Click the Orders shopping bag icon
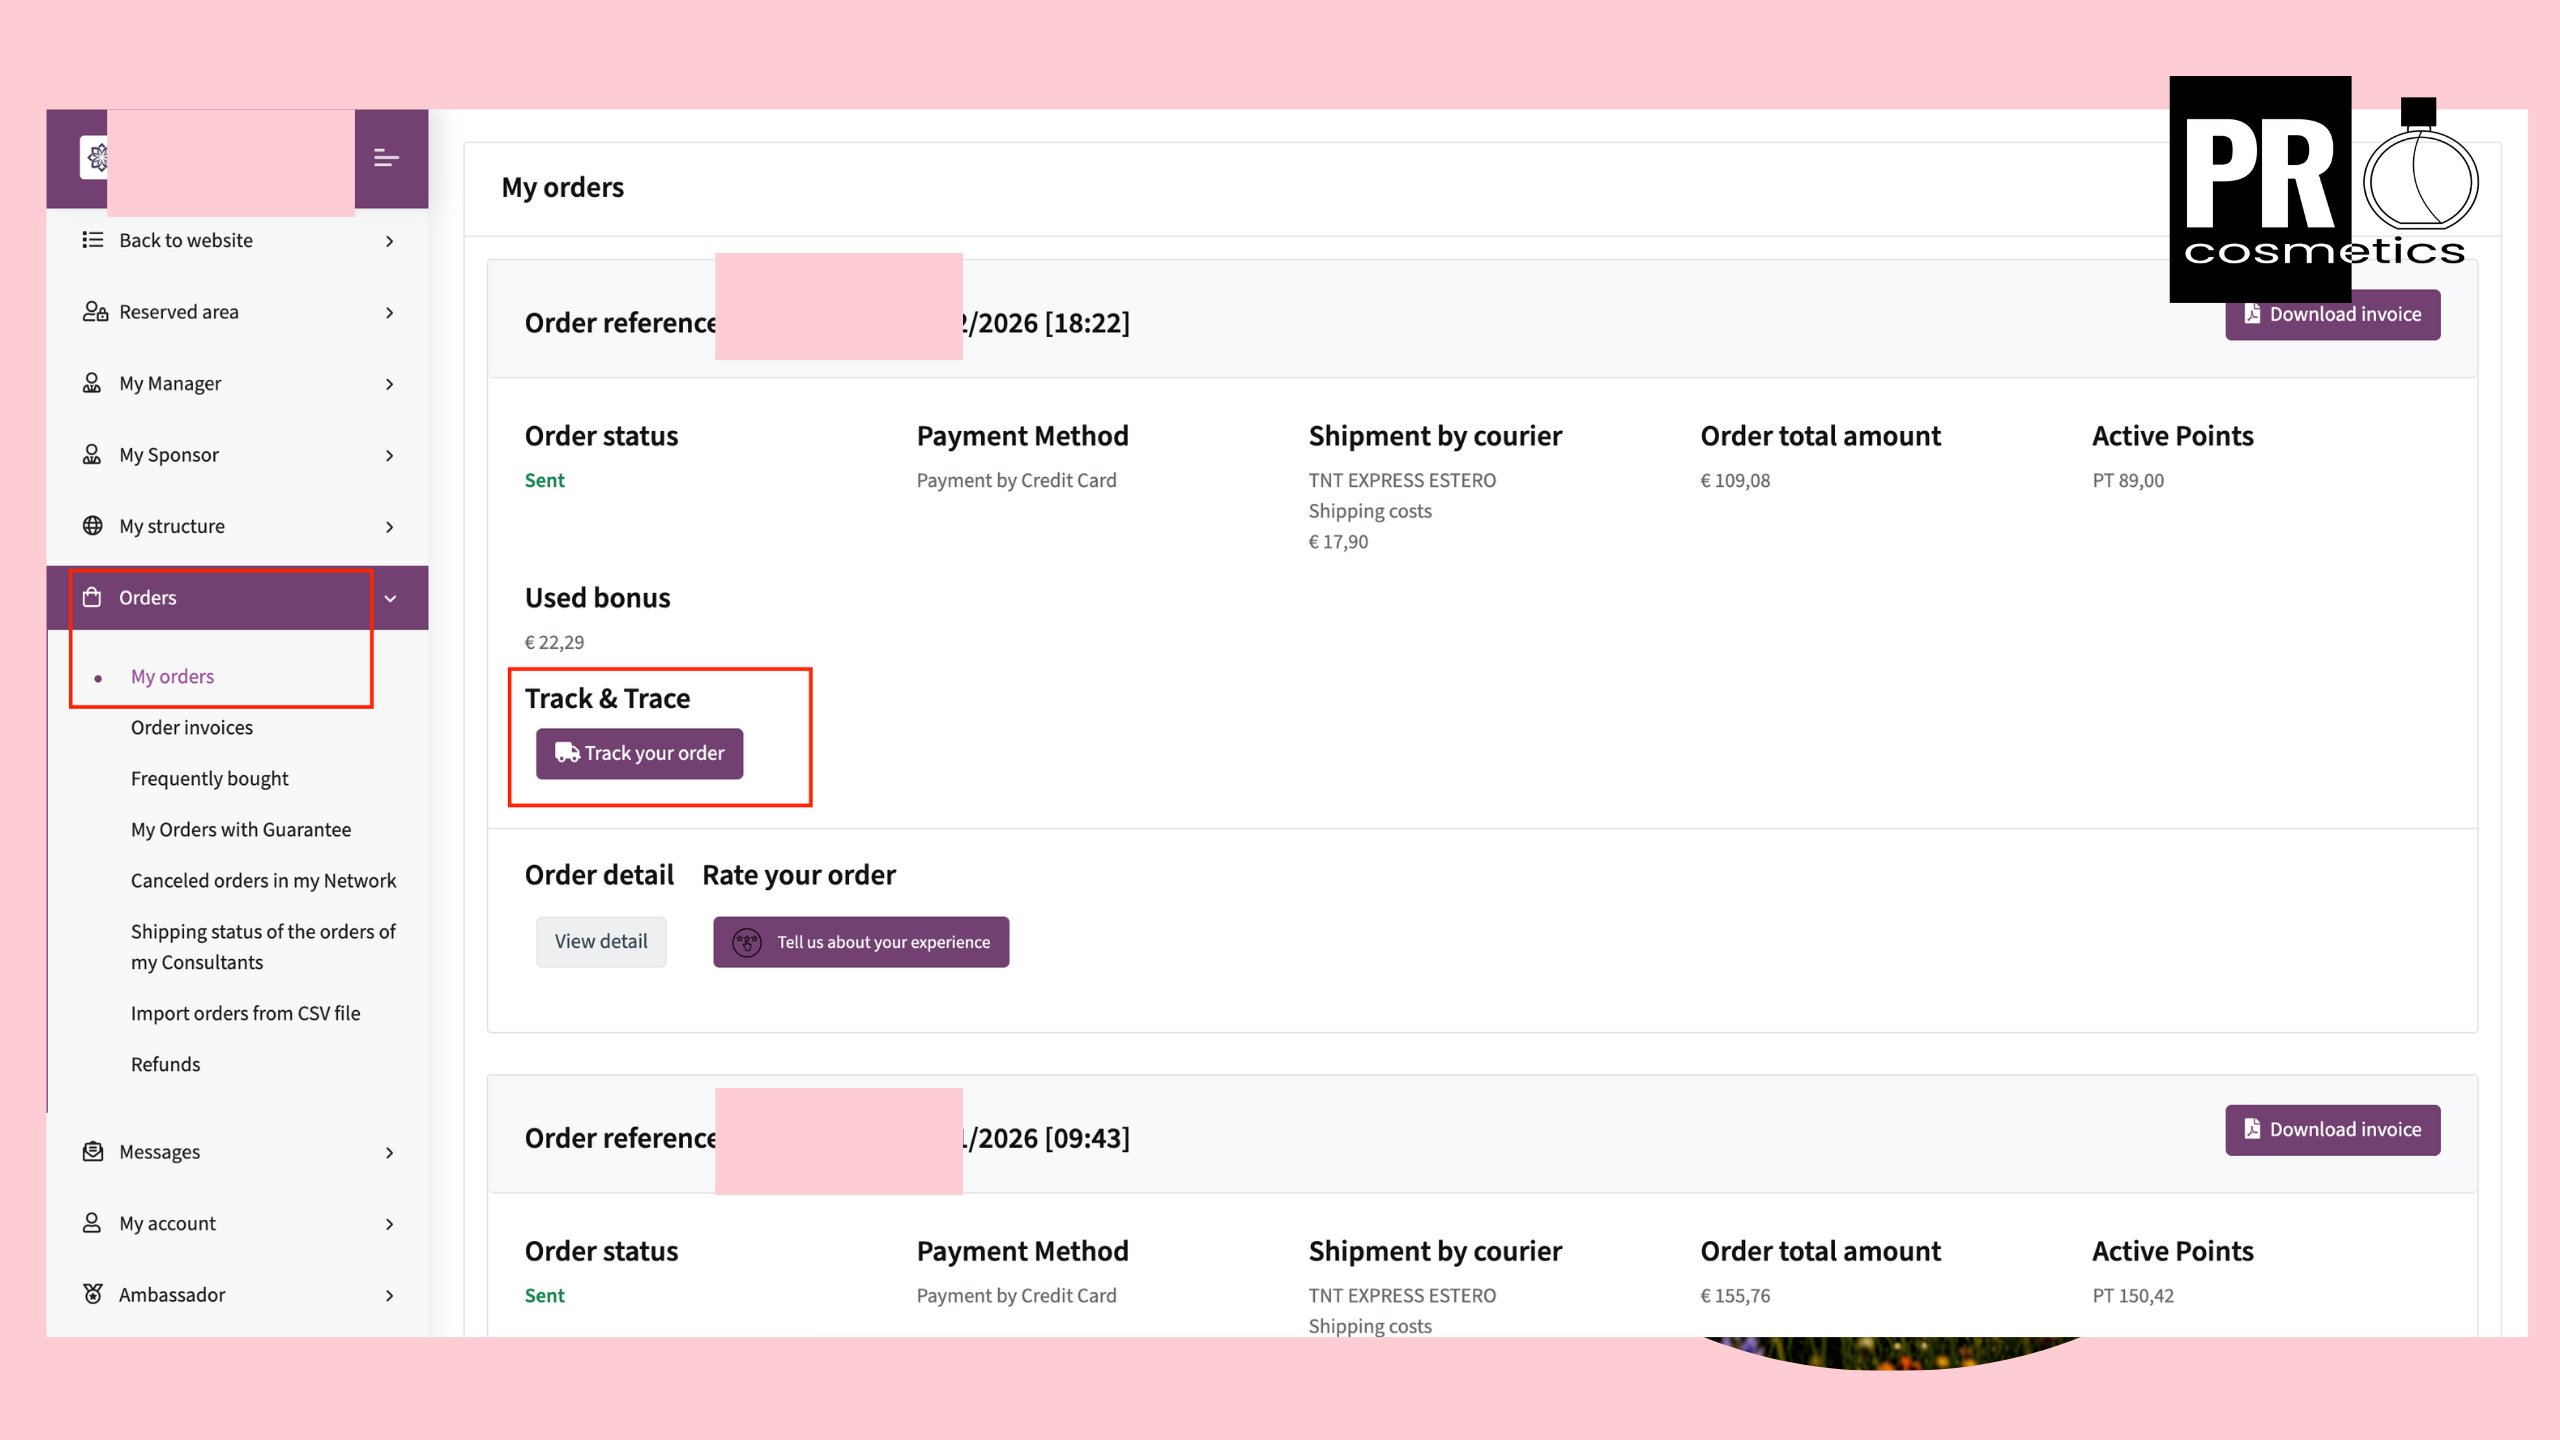The height and width of the screenshot is (1440, 2560). (x=92, y=597)
